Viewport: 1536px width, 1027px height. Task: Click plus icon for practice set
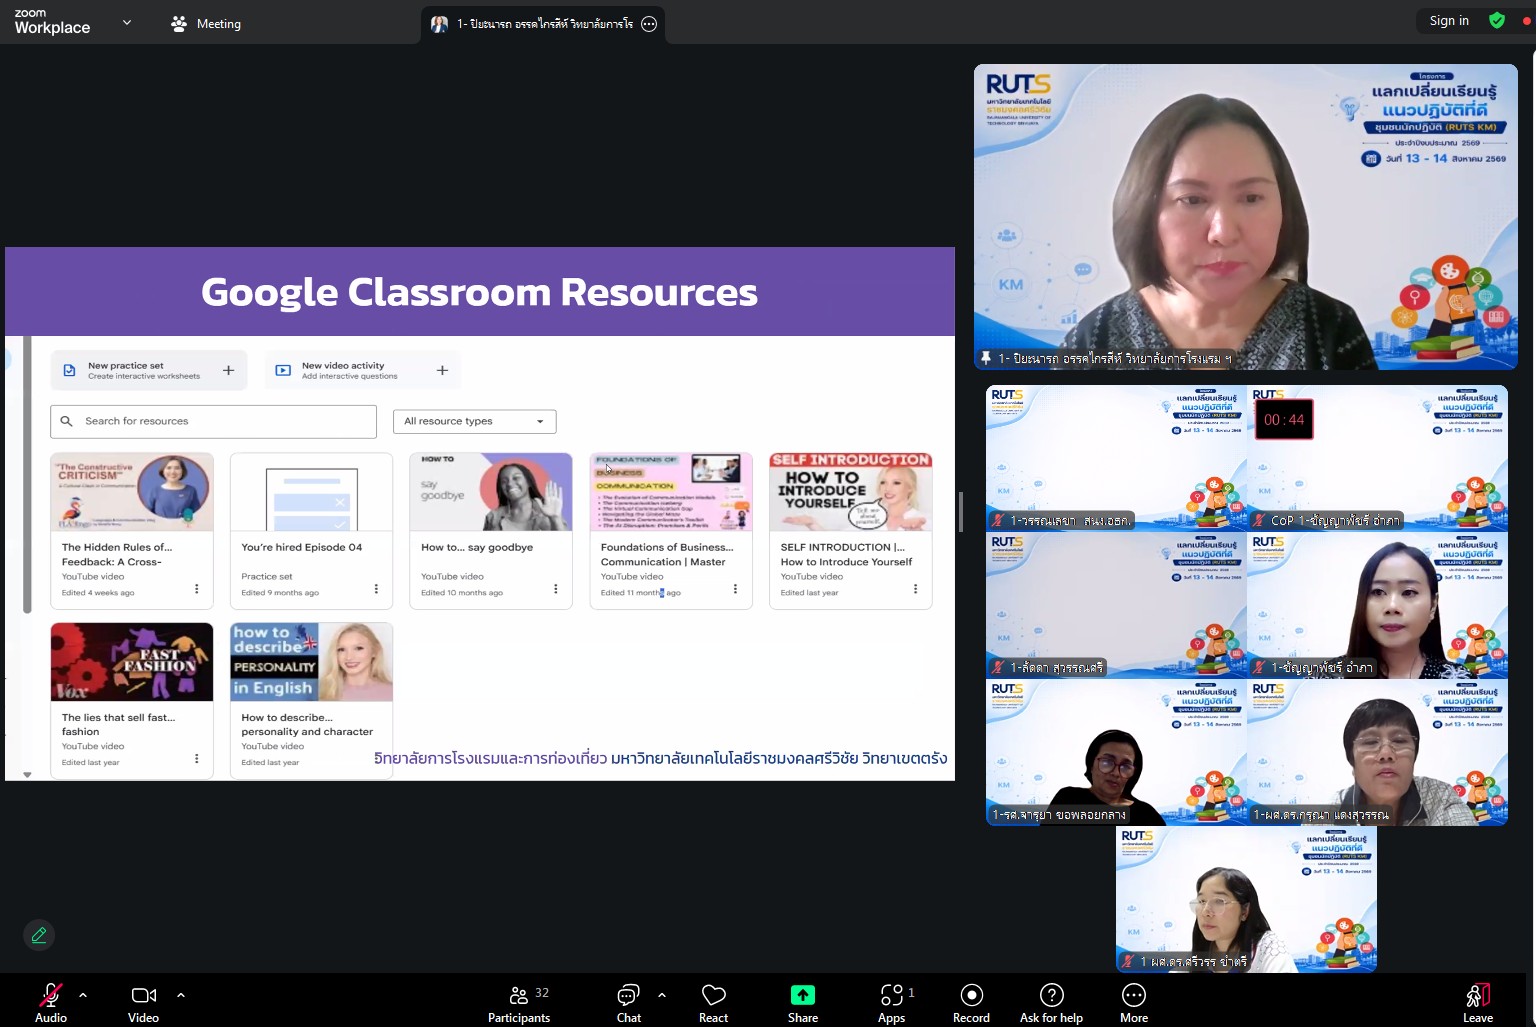pos(228,370)
